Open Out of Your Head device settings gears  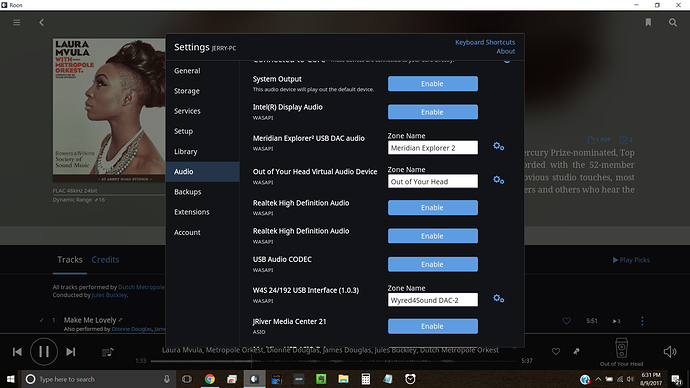tap(499, 180)
